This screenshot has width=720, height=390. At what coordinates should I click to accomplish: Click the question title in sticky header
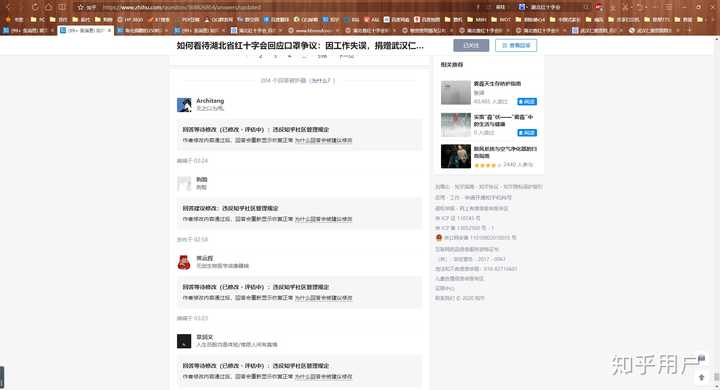tap(300, 45)
